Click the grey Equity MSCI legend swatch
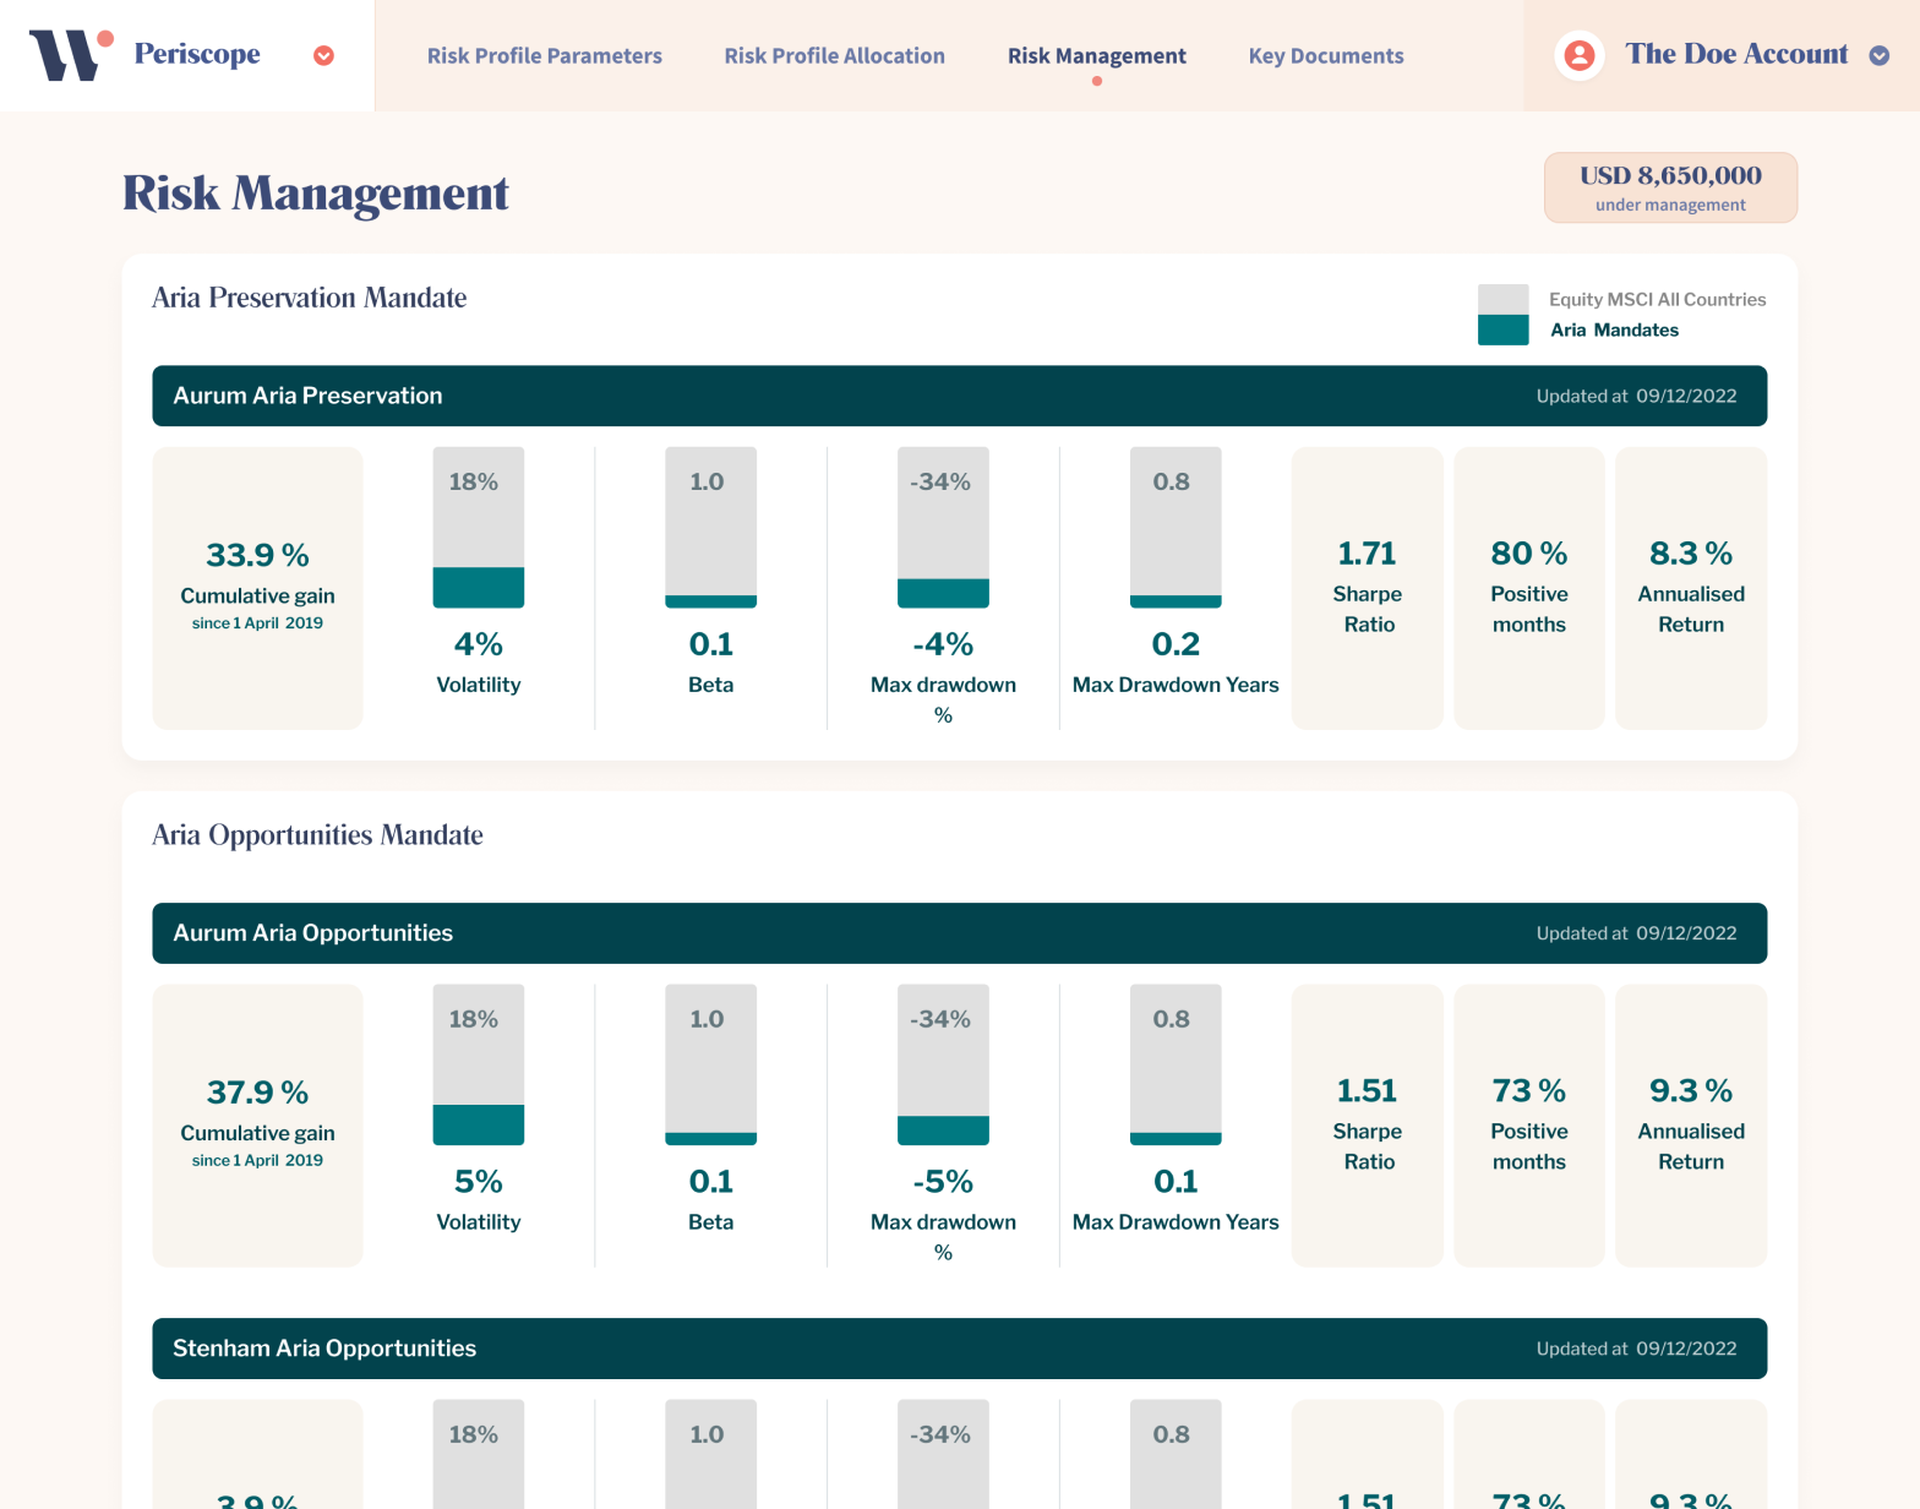Screen dimensions: 1920x1509 point(1502,299)
